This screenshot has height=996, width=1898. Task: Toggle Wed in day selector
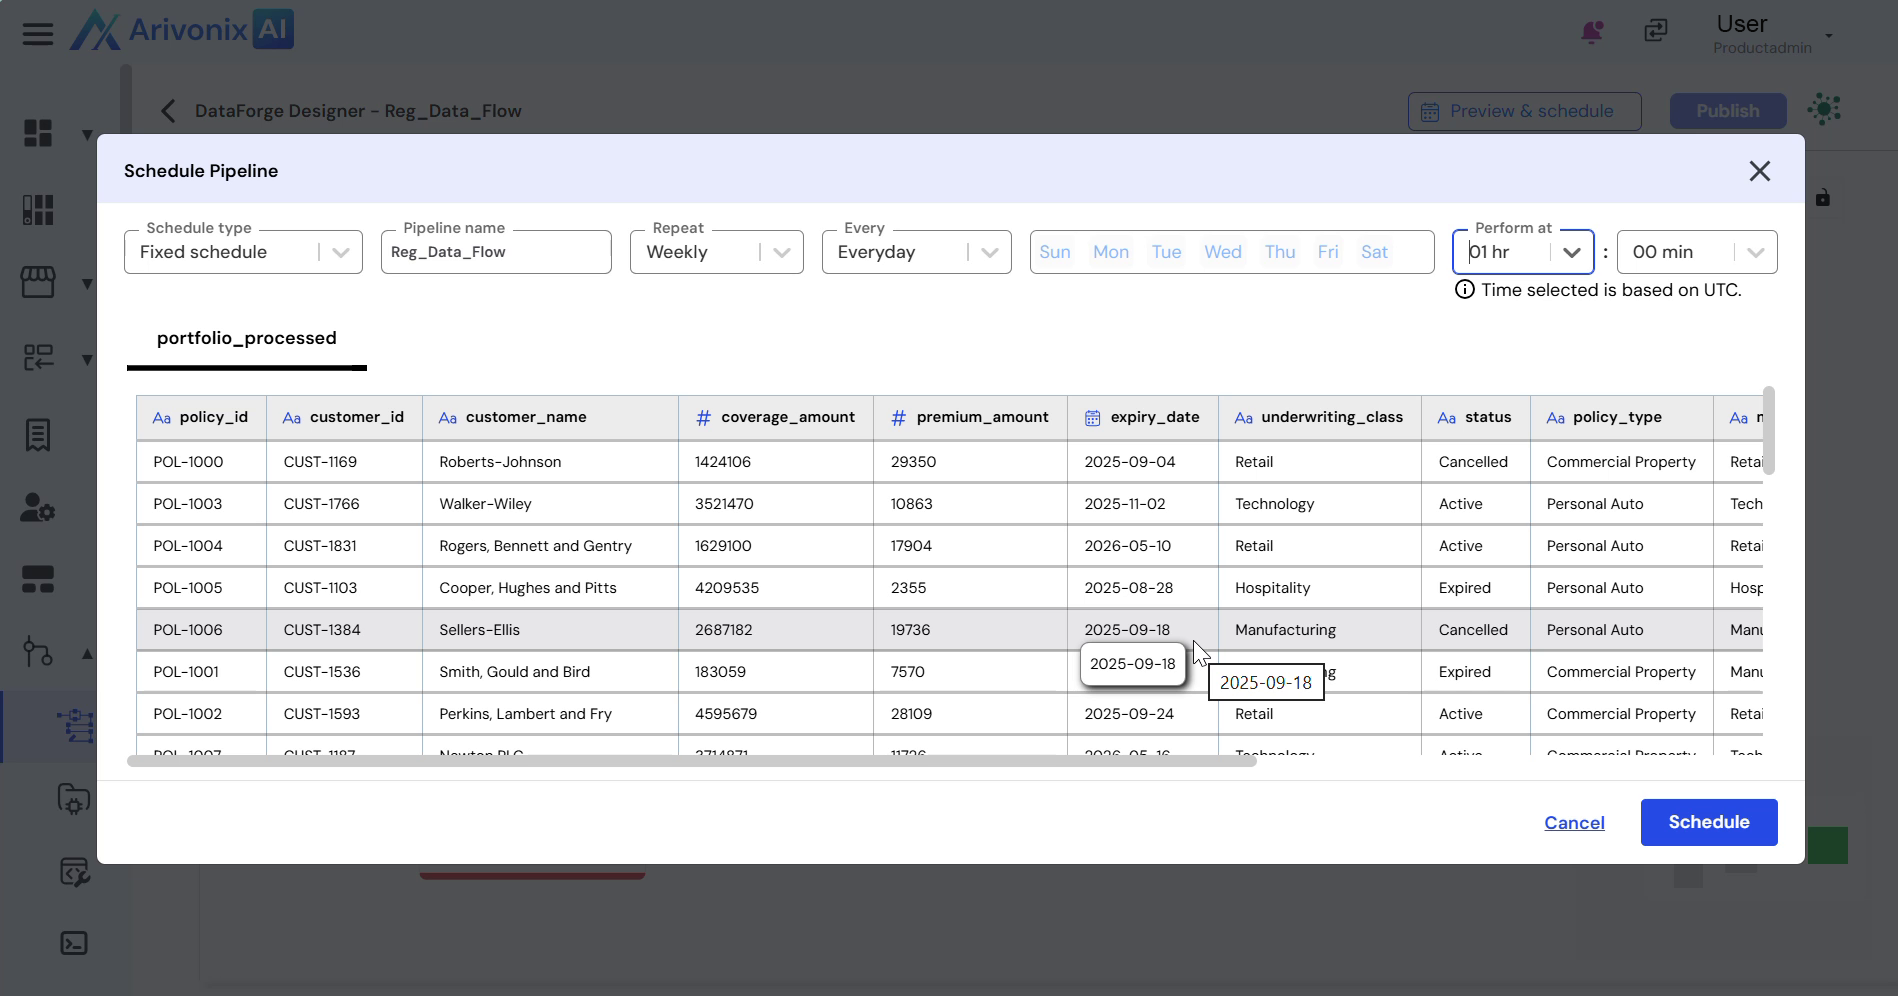(1222, 252)
